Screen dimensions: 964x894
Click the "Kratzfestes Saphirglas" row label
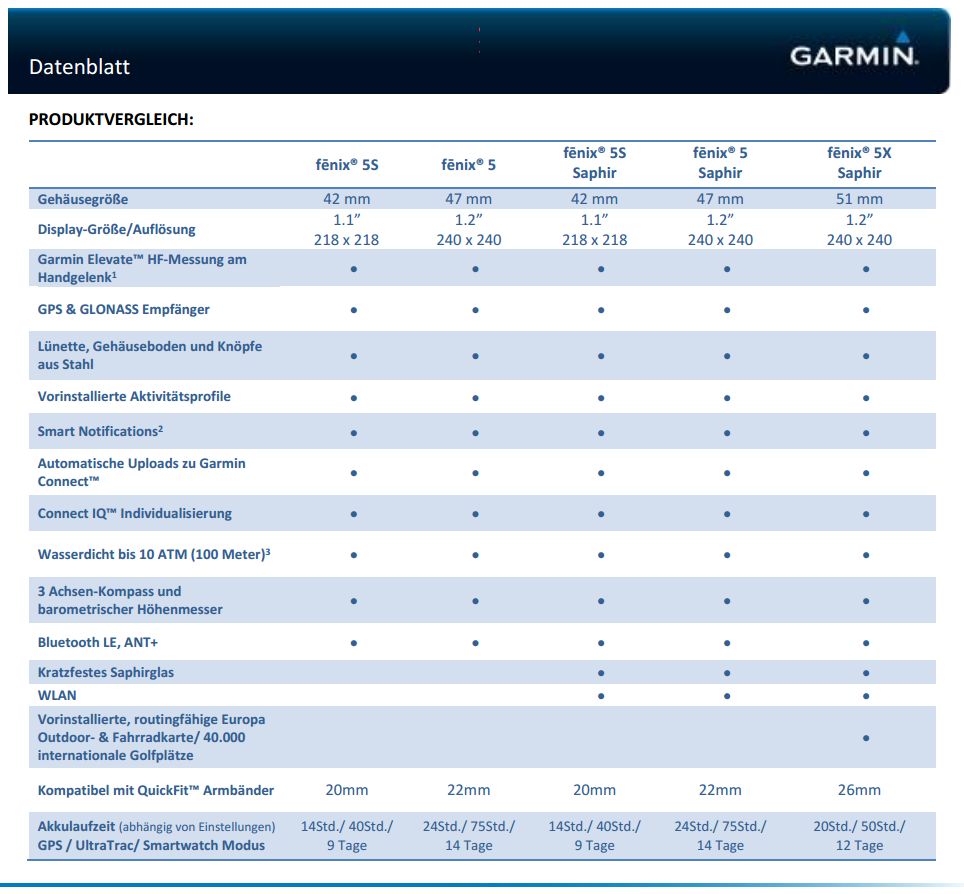click(x=106, y=673)
